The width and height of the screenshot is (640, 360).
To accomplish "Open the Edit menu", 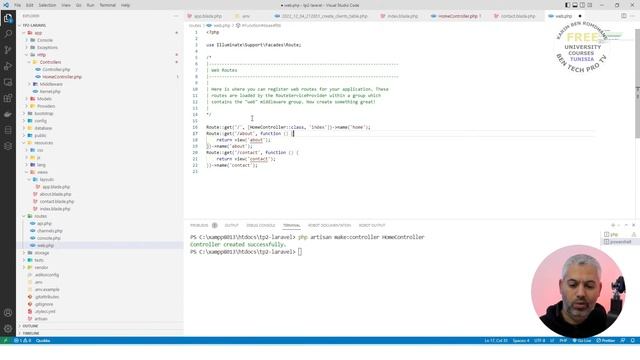I will pos(30,5).
